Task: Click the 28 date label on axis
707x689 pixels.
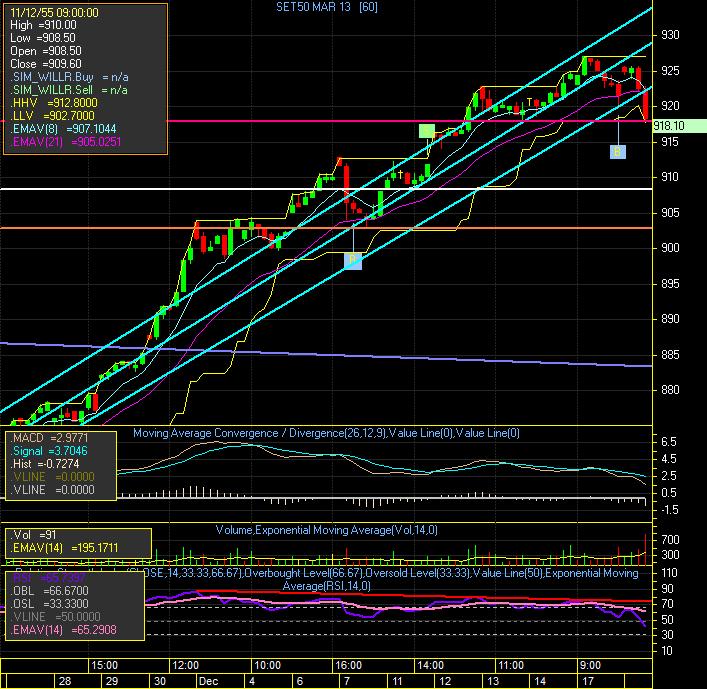Action: [x=65, y=681]
